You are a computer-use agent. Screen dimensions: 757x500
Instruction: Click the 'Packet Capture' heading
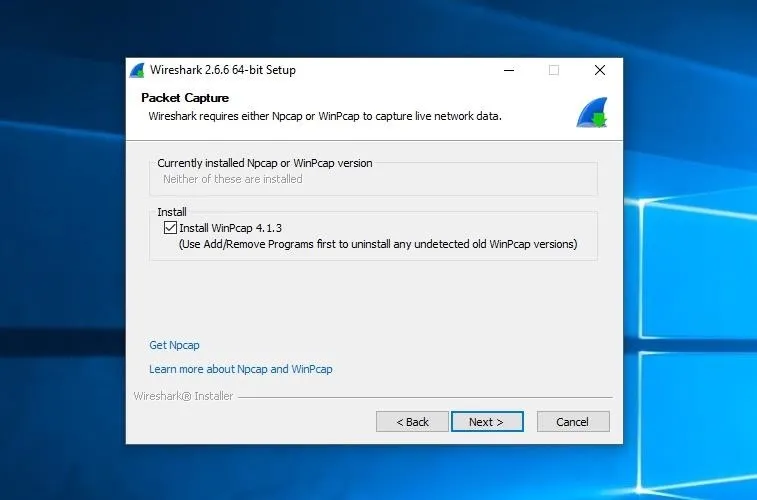(185, 98)
